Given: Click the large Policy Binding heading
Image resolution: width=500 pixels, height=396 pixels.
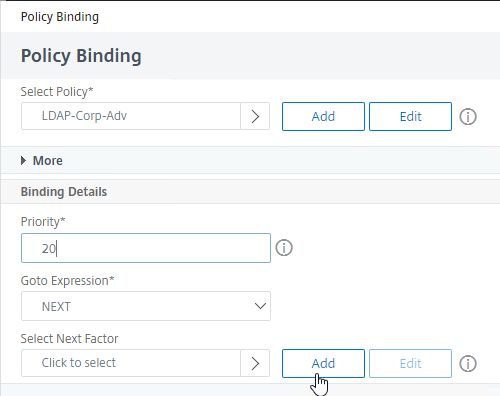Looking at the screenshot, I should [81, 56].
